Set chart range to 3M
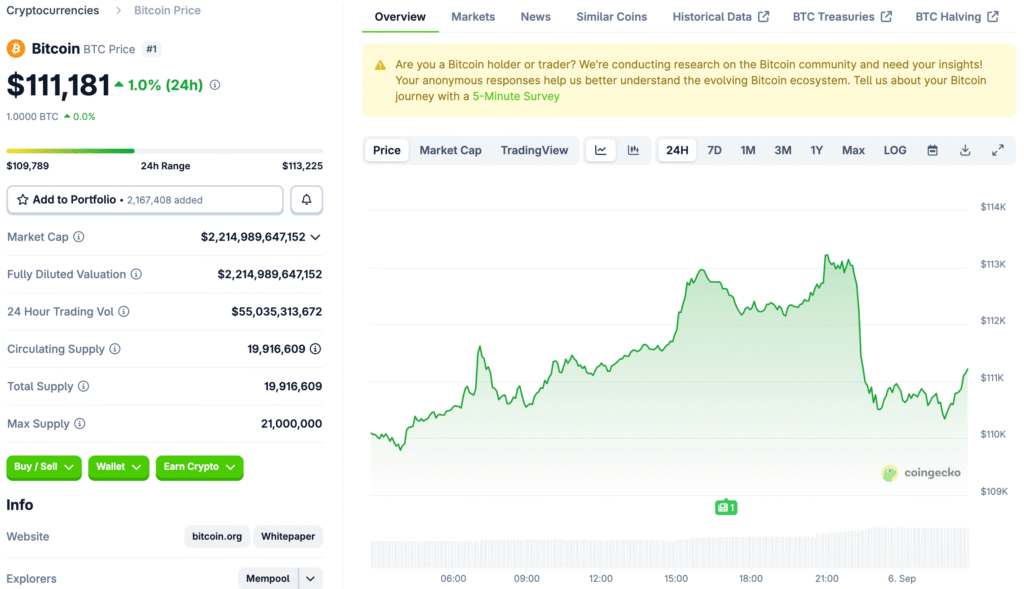1024x589 pixels. pyautogui.click(x=782, y=150)
